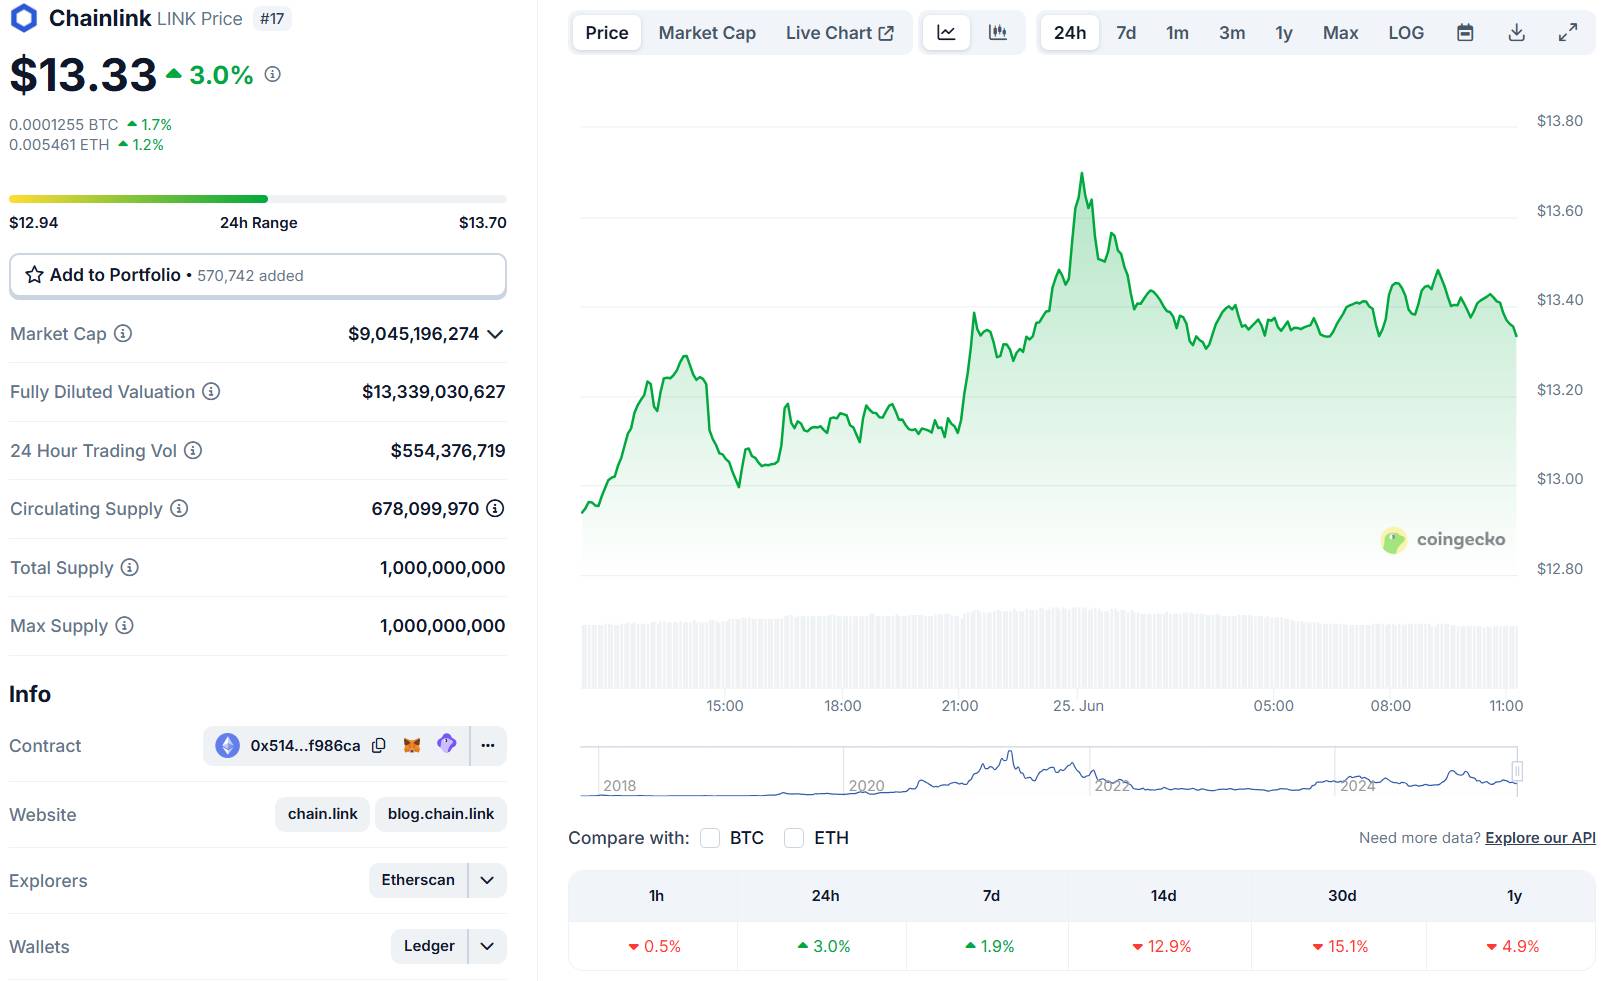The height and width of the screenshot is (981, 1624).
Task: Open Explorers dropdown arrow
Action: point(487,880)
